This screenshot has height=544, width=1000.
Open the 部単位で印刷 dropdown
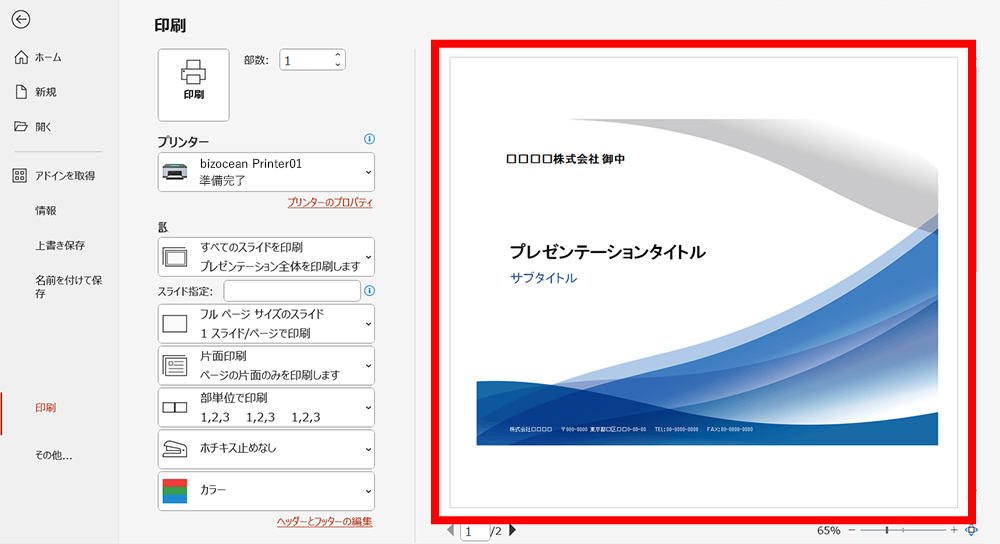(267, 407)
